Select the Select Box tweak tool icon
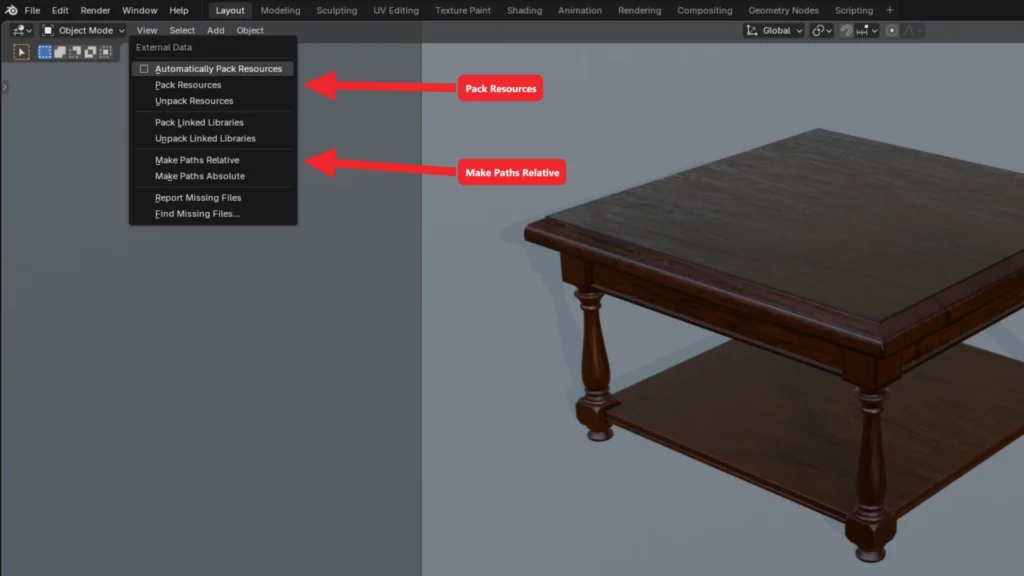Viewport: 1024px width, 576px height. (x=22, y=52)
